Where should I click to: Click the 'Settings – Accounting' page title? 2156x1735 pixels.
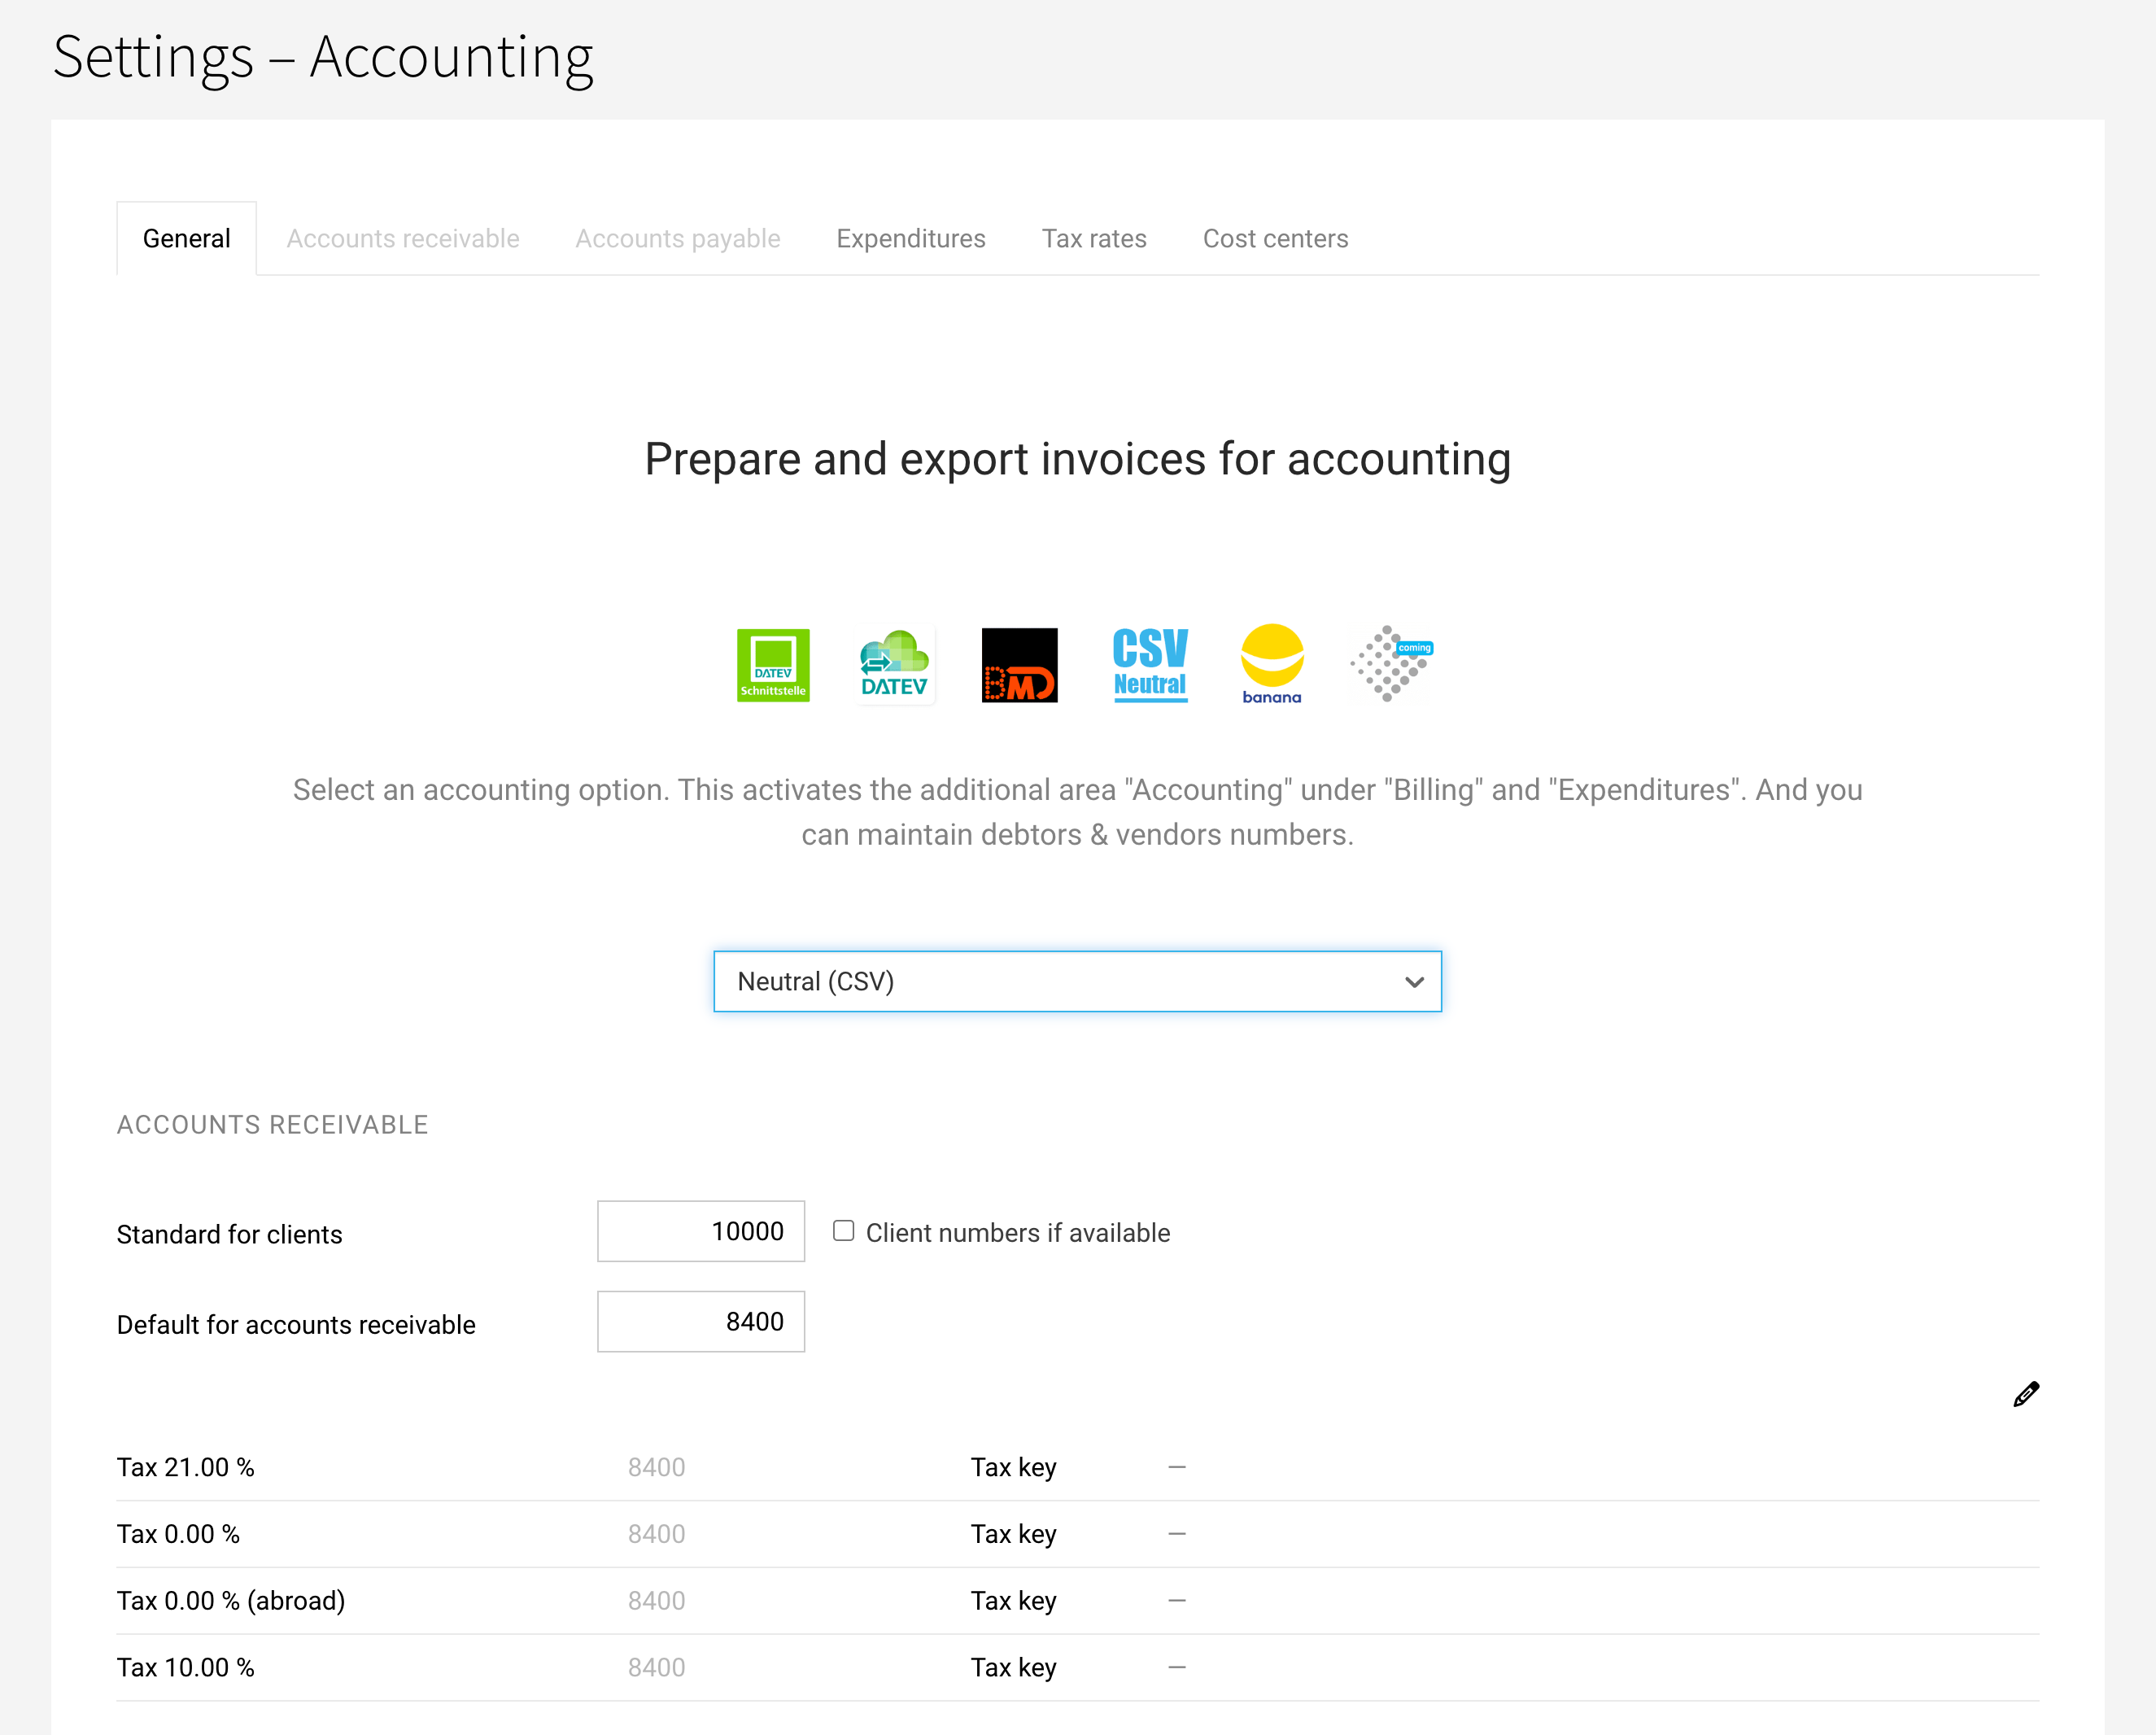(x=322, y=58)
